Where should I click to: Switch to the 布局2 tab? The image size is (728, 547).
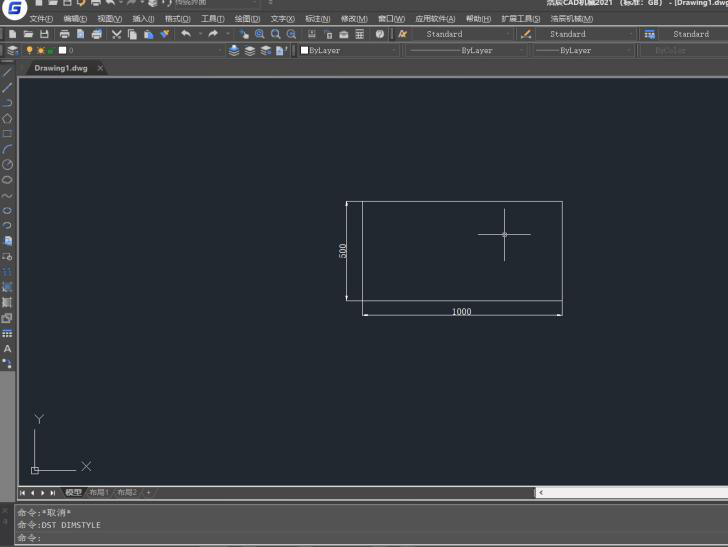(x=127, y=492)
